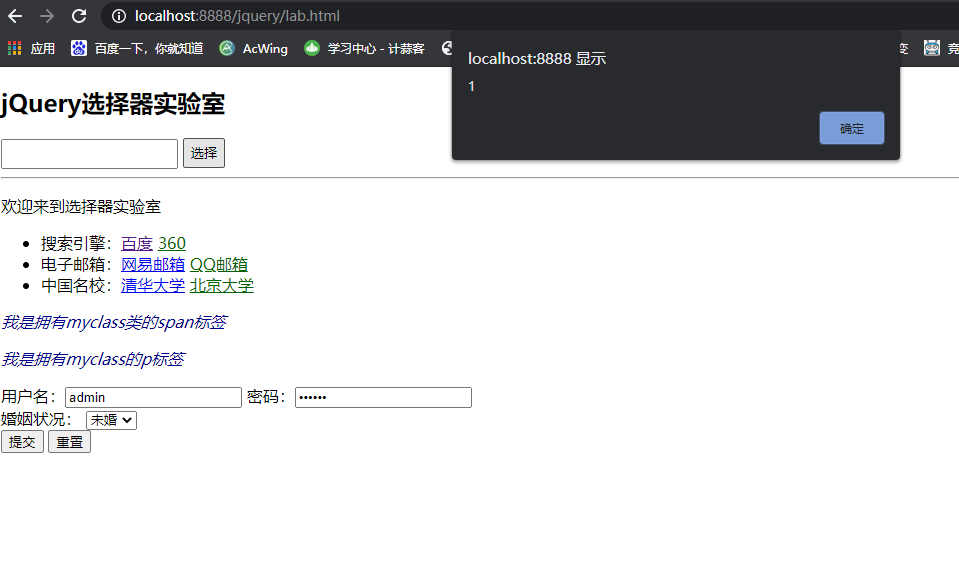This screenshot has width=959, height=579.
Task: Open the QQ邮箱 link
Action: pyautogui.click(x=219, y=265)
